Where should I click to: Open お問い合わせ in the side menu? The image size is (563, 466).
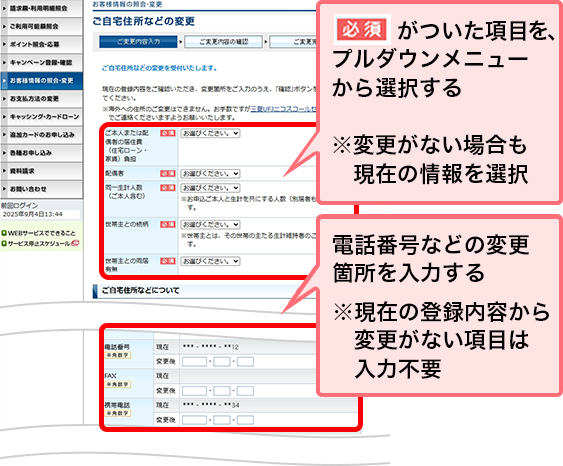(x=41, y=189)
